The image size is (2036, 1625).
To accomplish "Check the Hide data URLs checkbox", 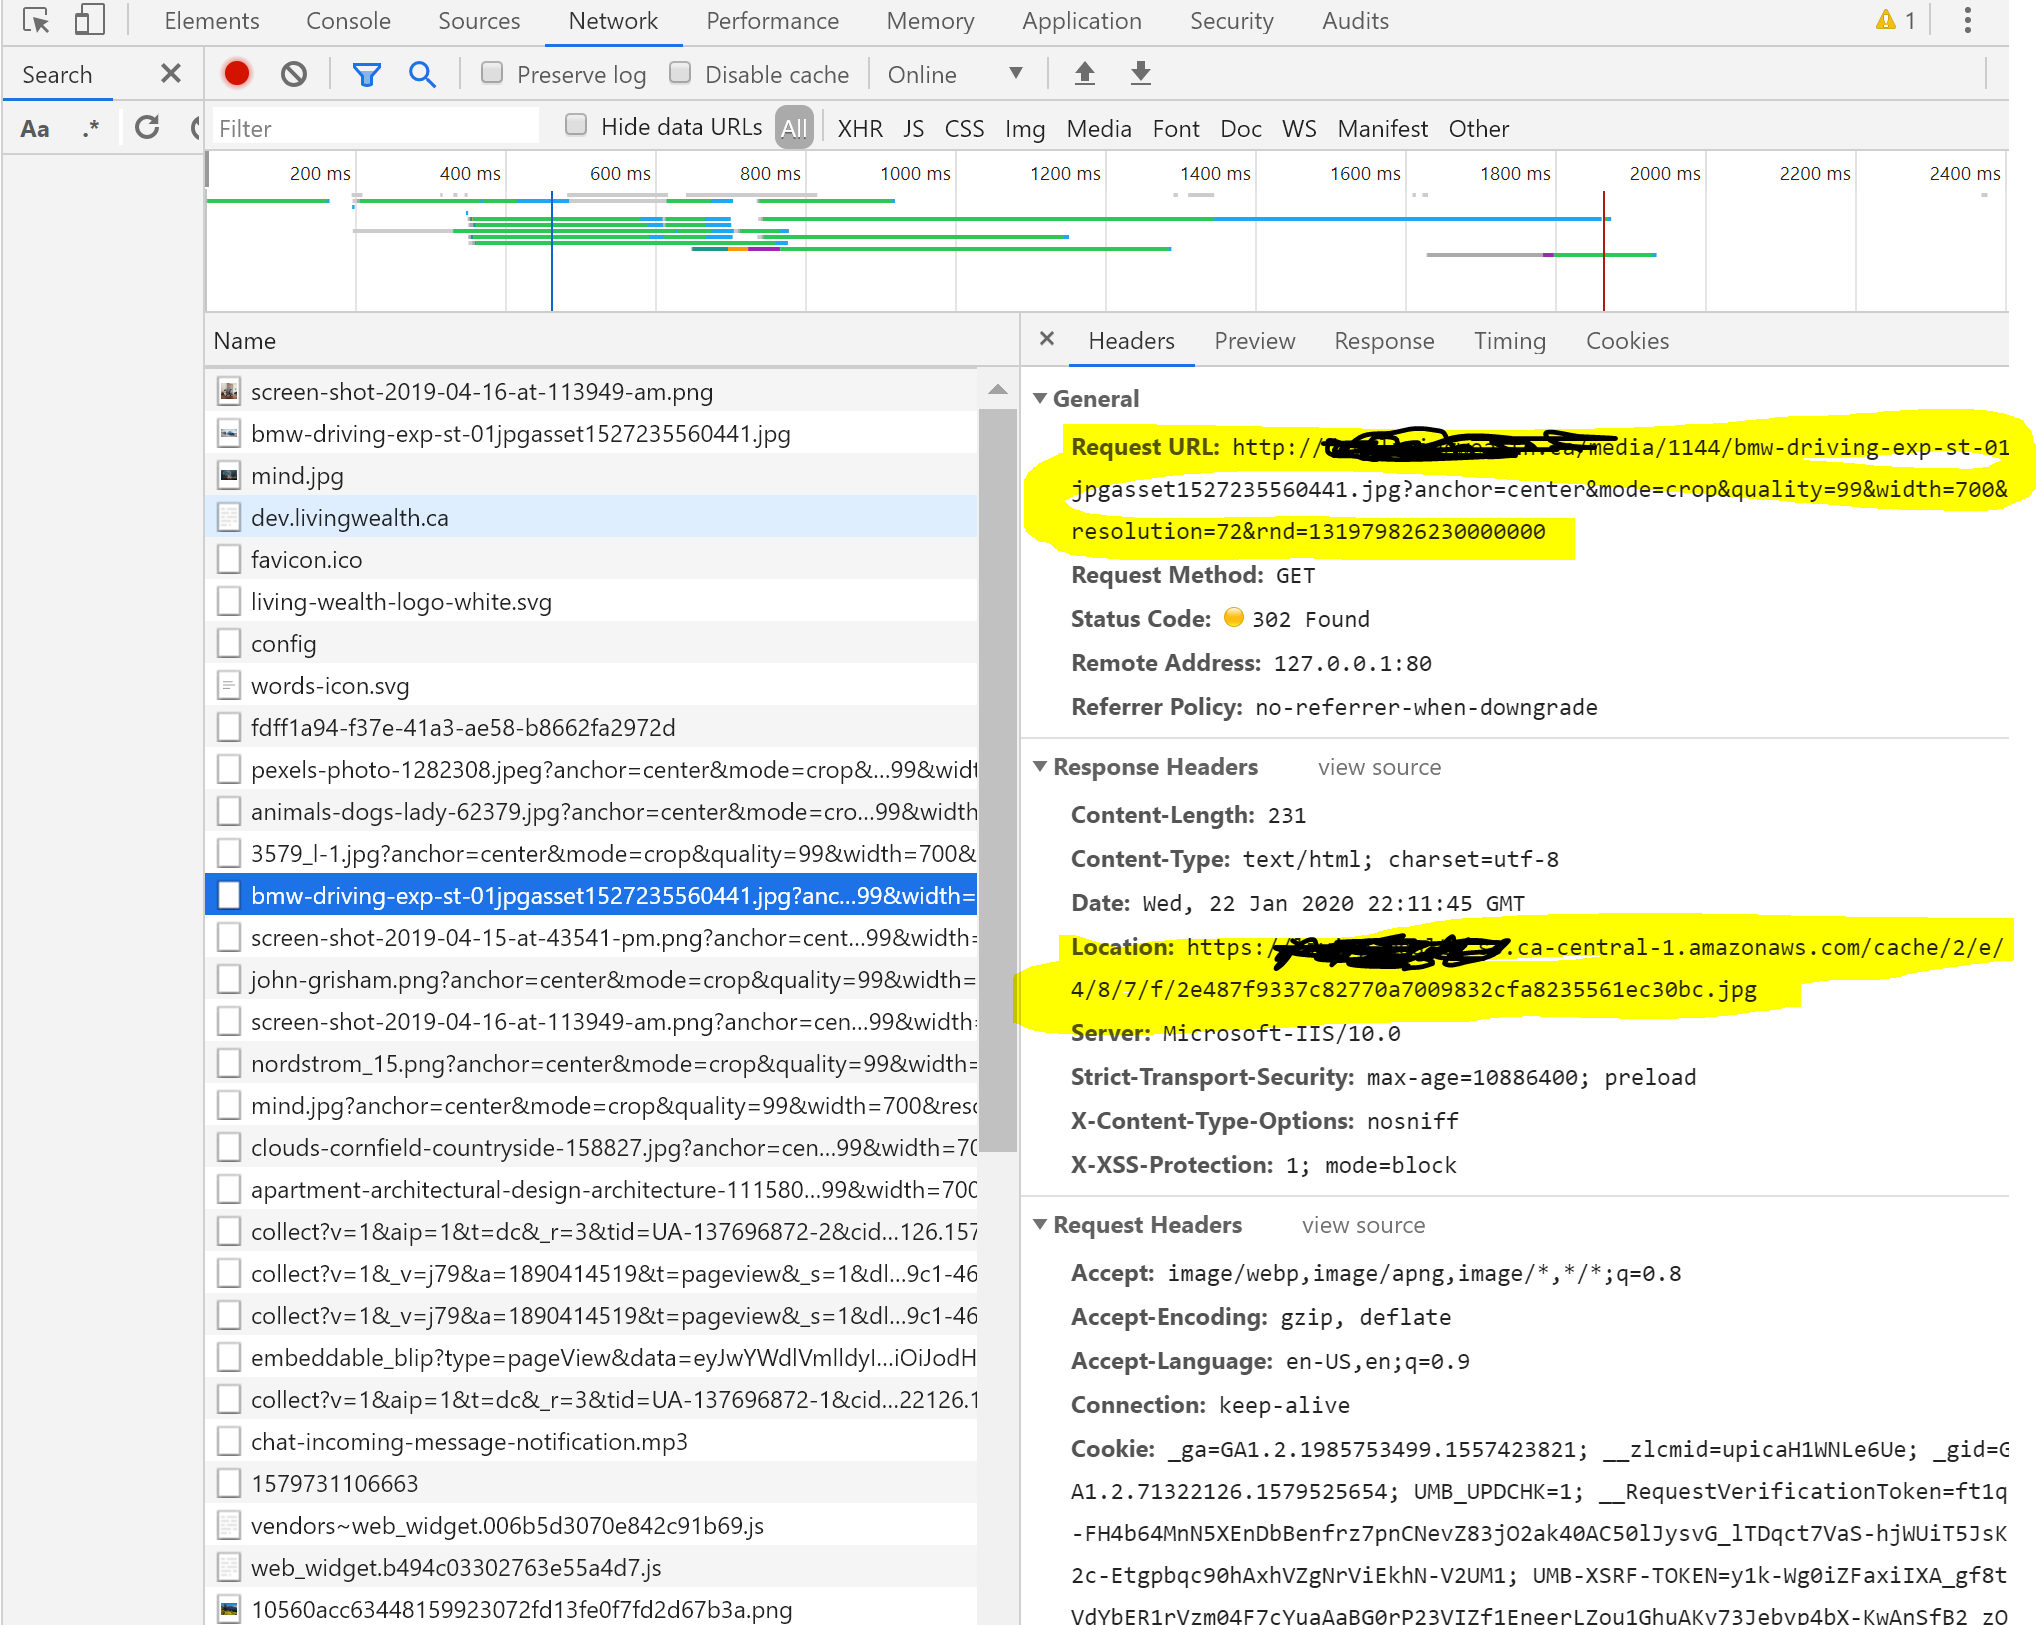I will [x=576, y=125].
